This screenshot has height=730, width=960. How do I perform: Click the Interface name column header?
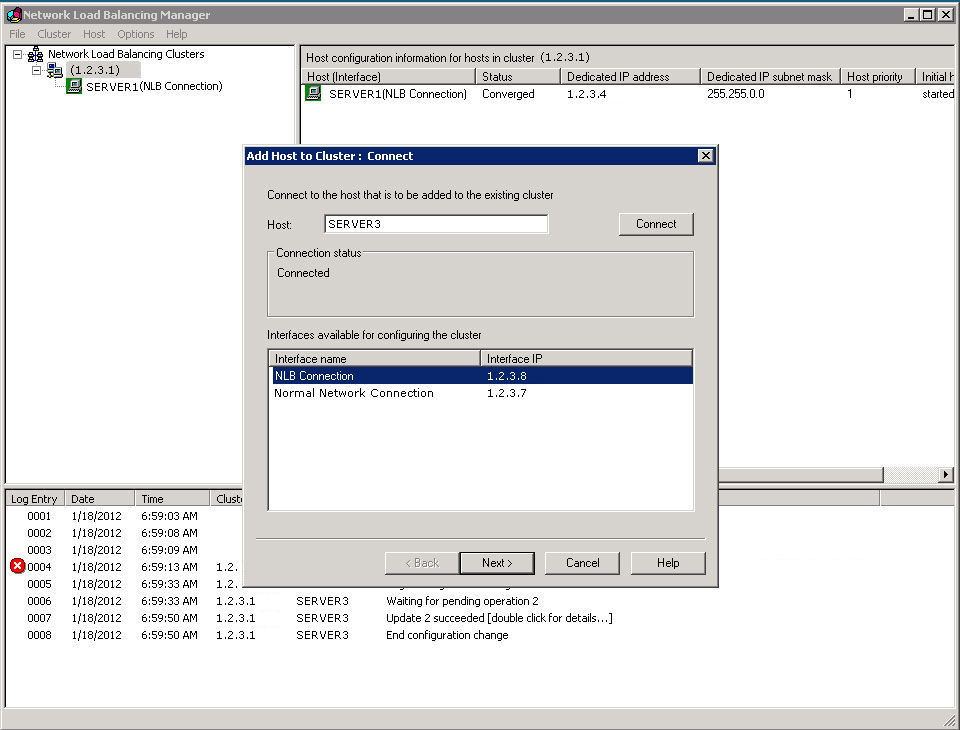coord(374,358)
